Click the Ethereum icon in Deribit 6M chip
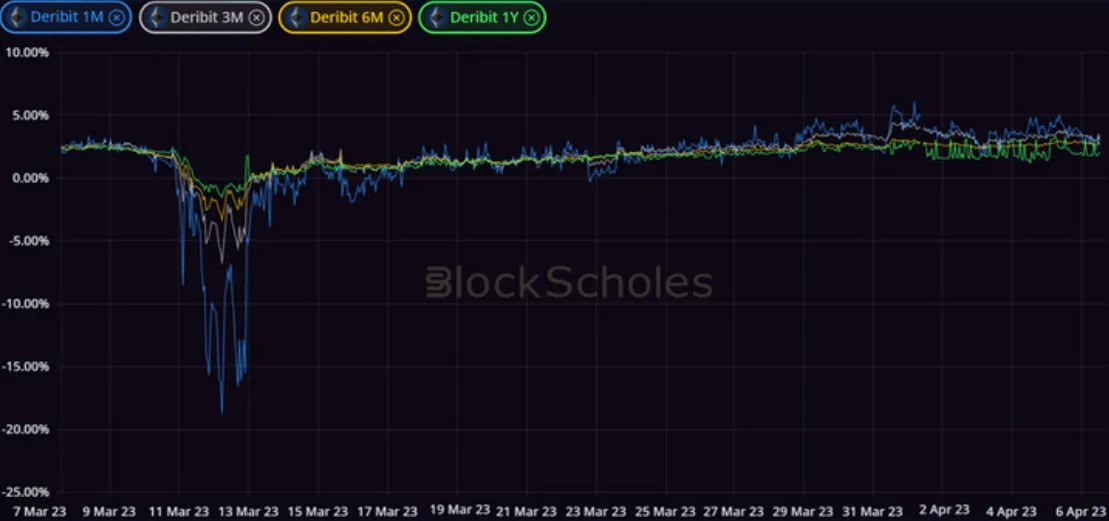Image resolution: width=1109 pixels, height=521 pixels. [x=295, y=17]
